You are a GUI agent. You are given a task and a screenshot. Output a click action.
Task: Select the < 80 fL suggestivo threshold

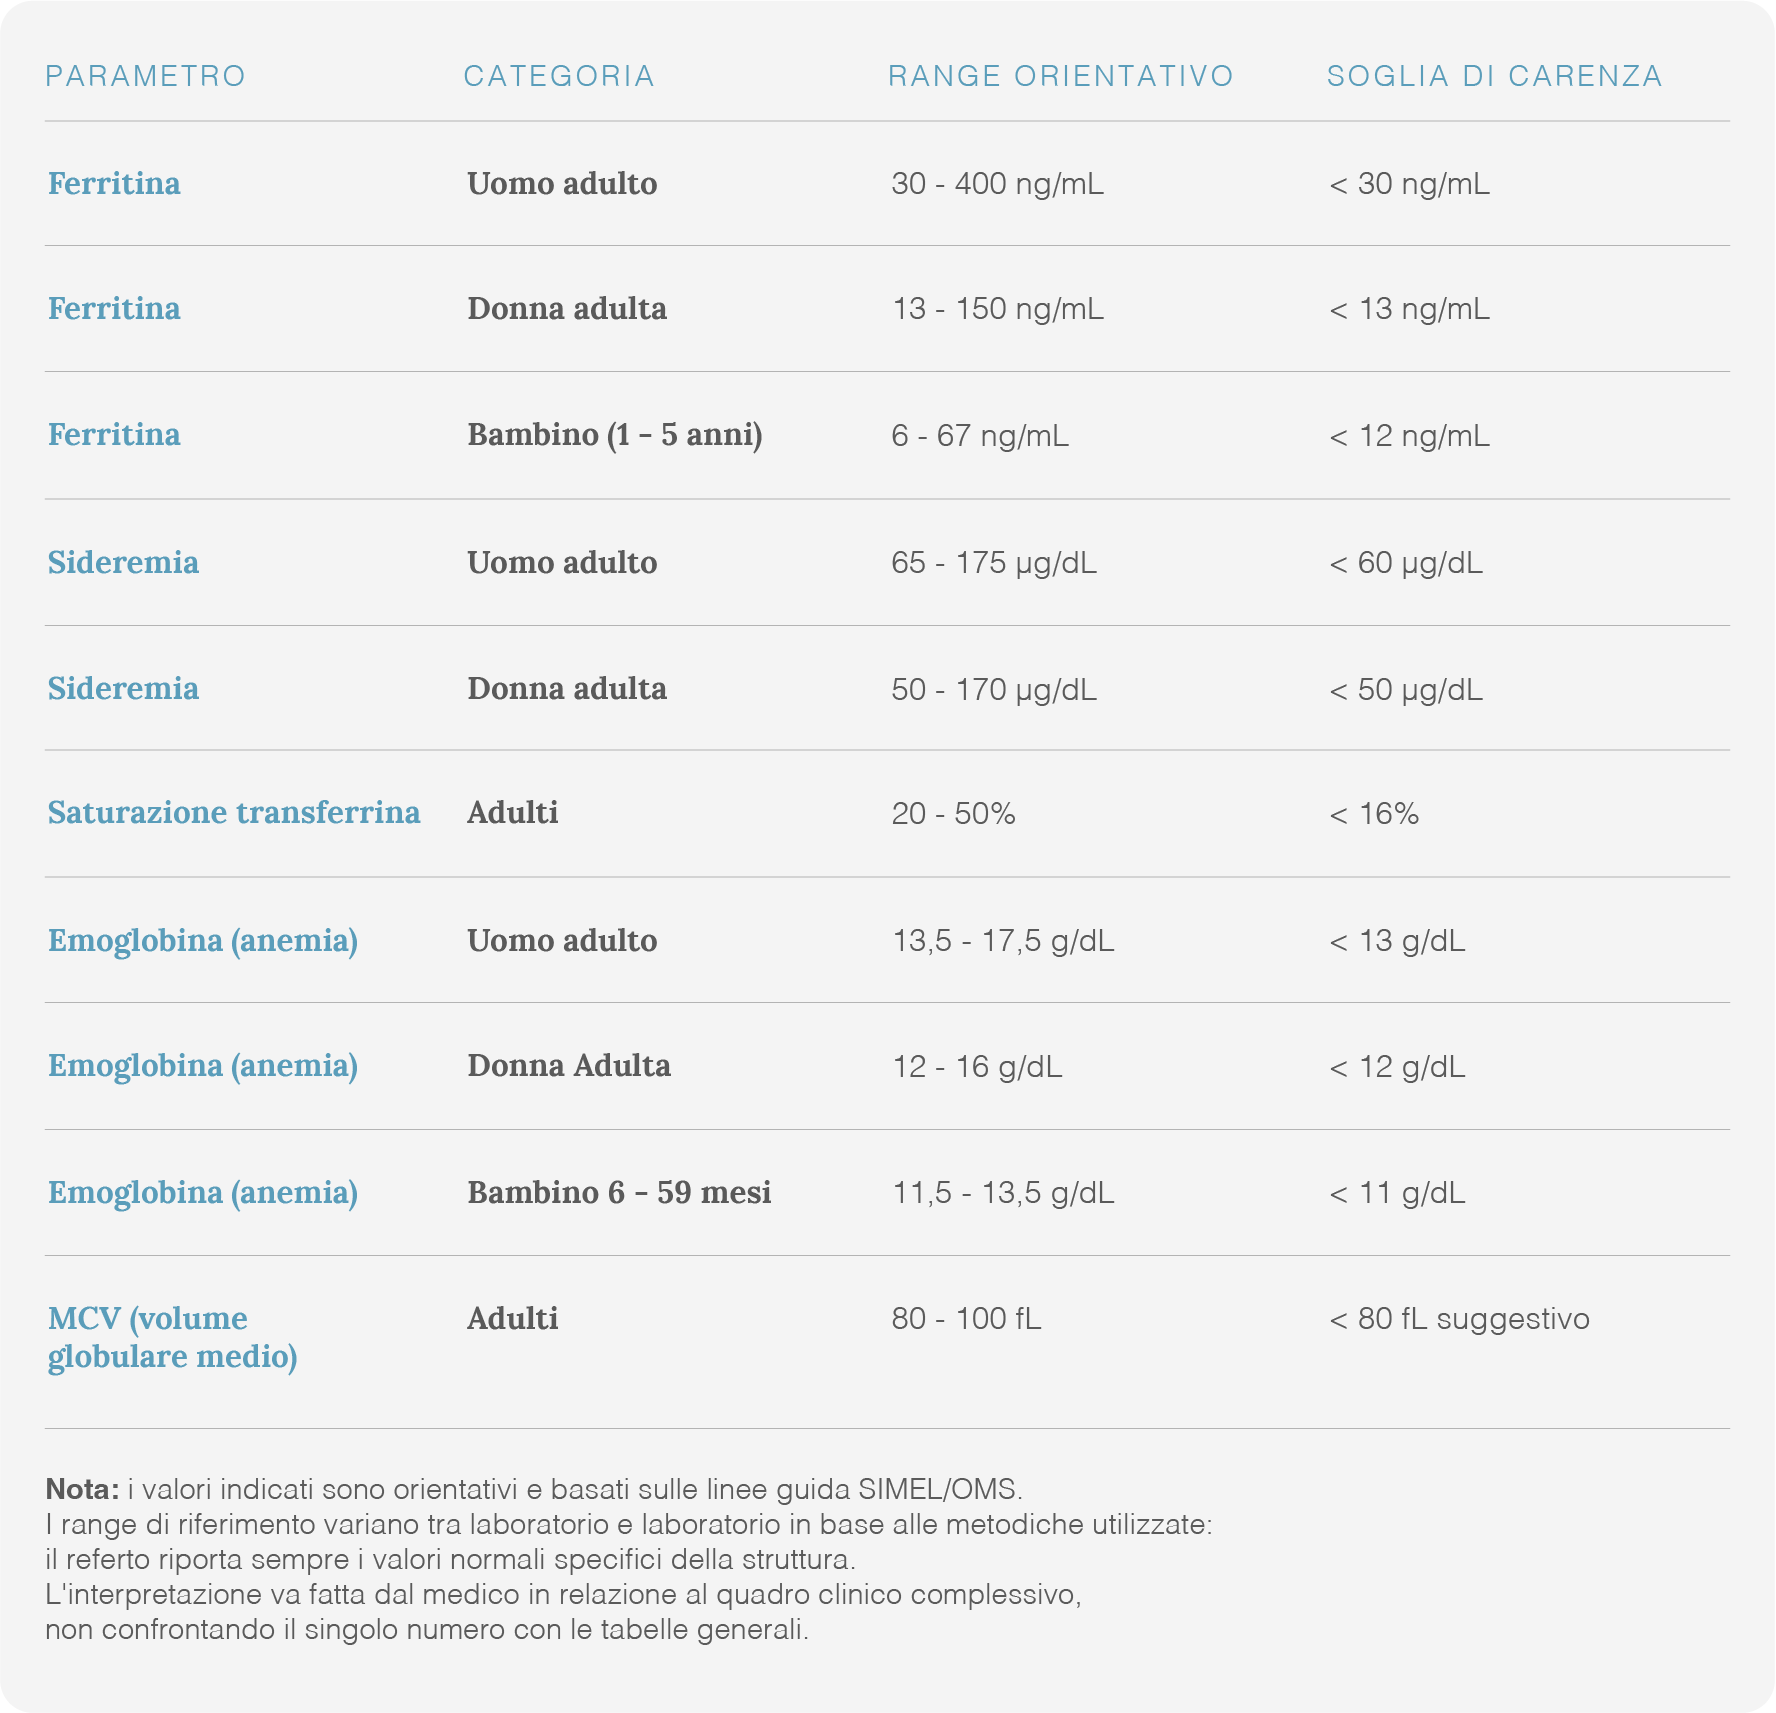(x=1459, y=1319)
